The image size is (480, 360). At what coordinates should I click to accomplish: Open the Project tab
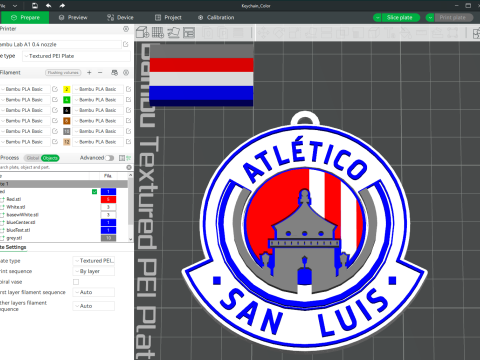(x=168, y=17)
